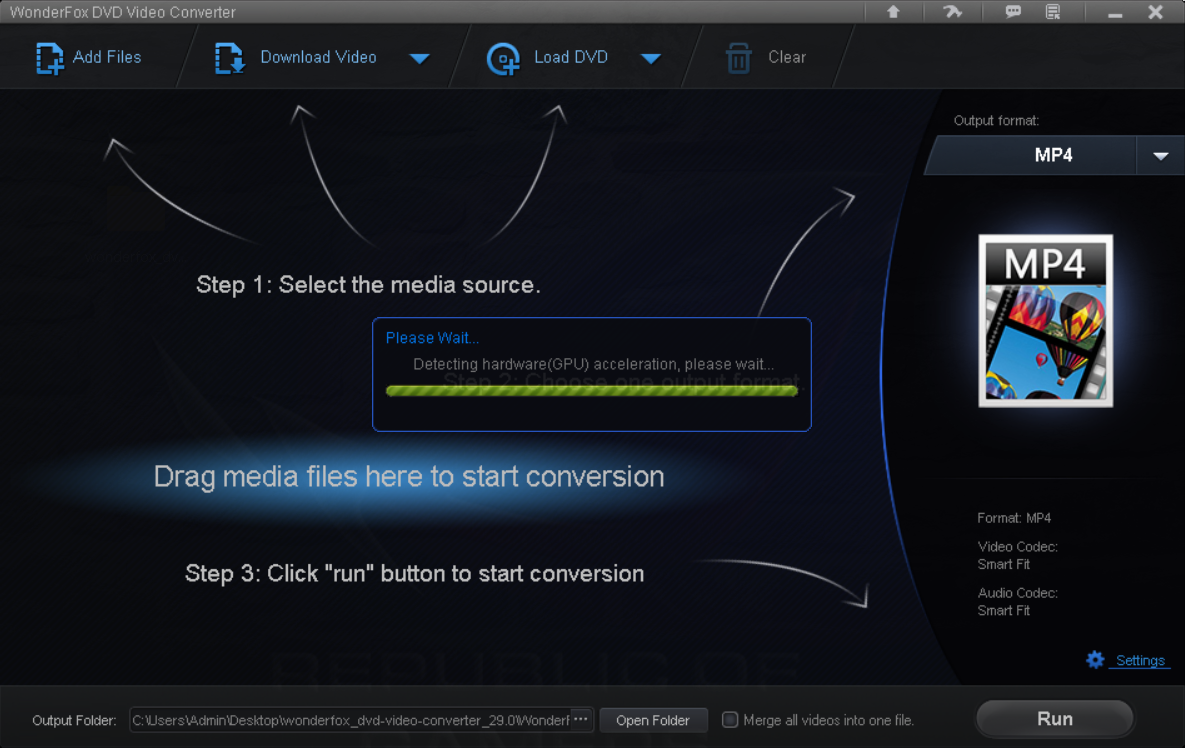
Task: Click the large MP4 format thumbnail
Action: pyautogui.click(x=1045, y=320)
